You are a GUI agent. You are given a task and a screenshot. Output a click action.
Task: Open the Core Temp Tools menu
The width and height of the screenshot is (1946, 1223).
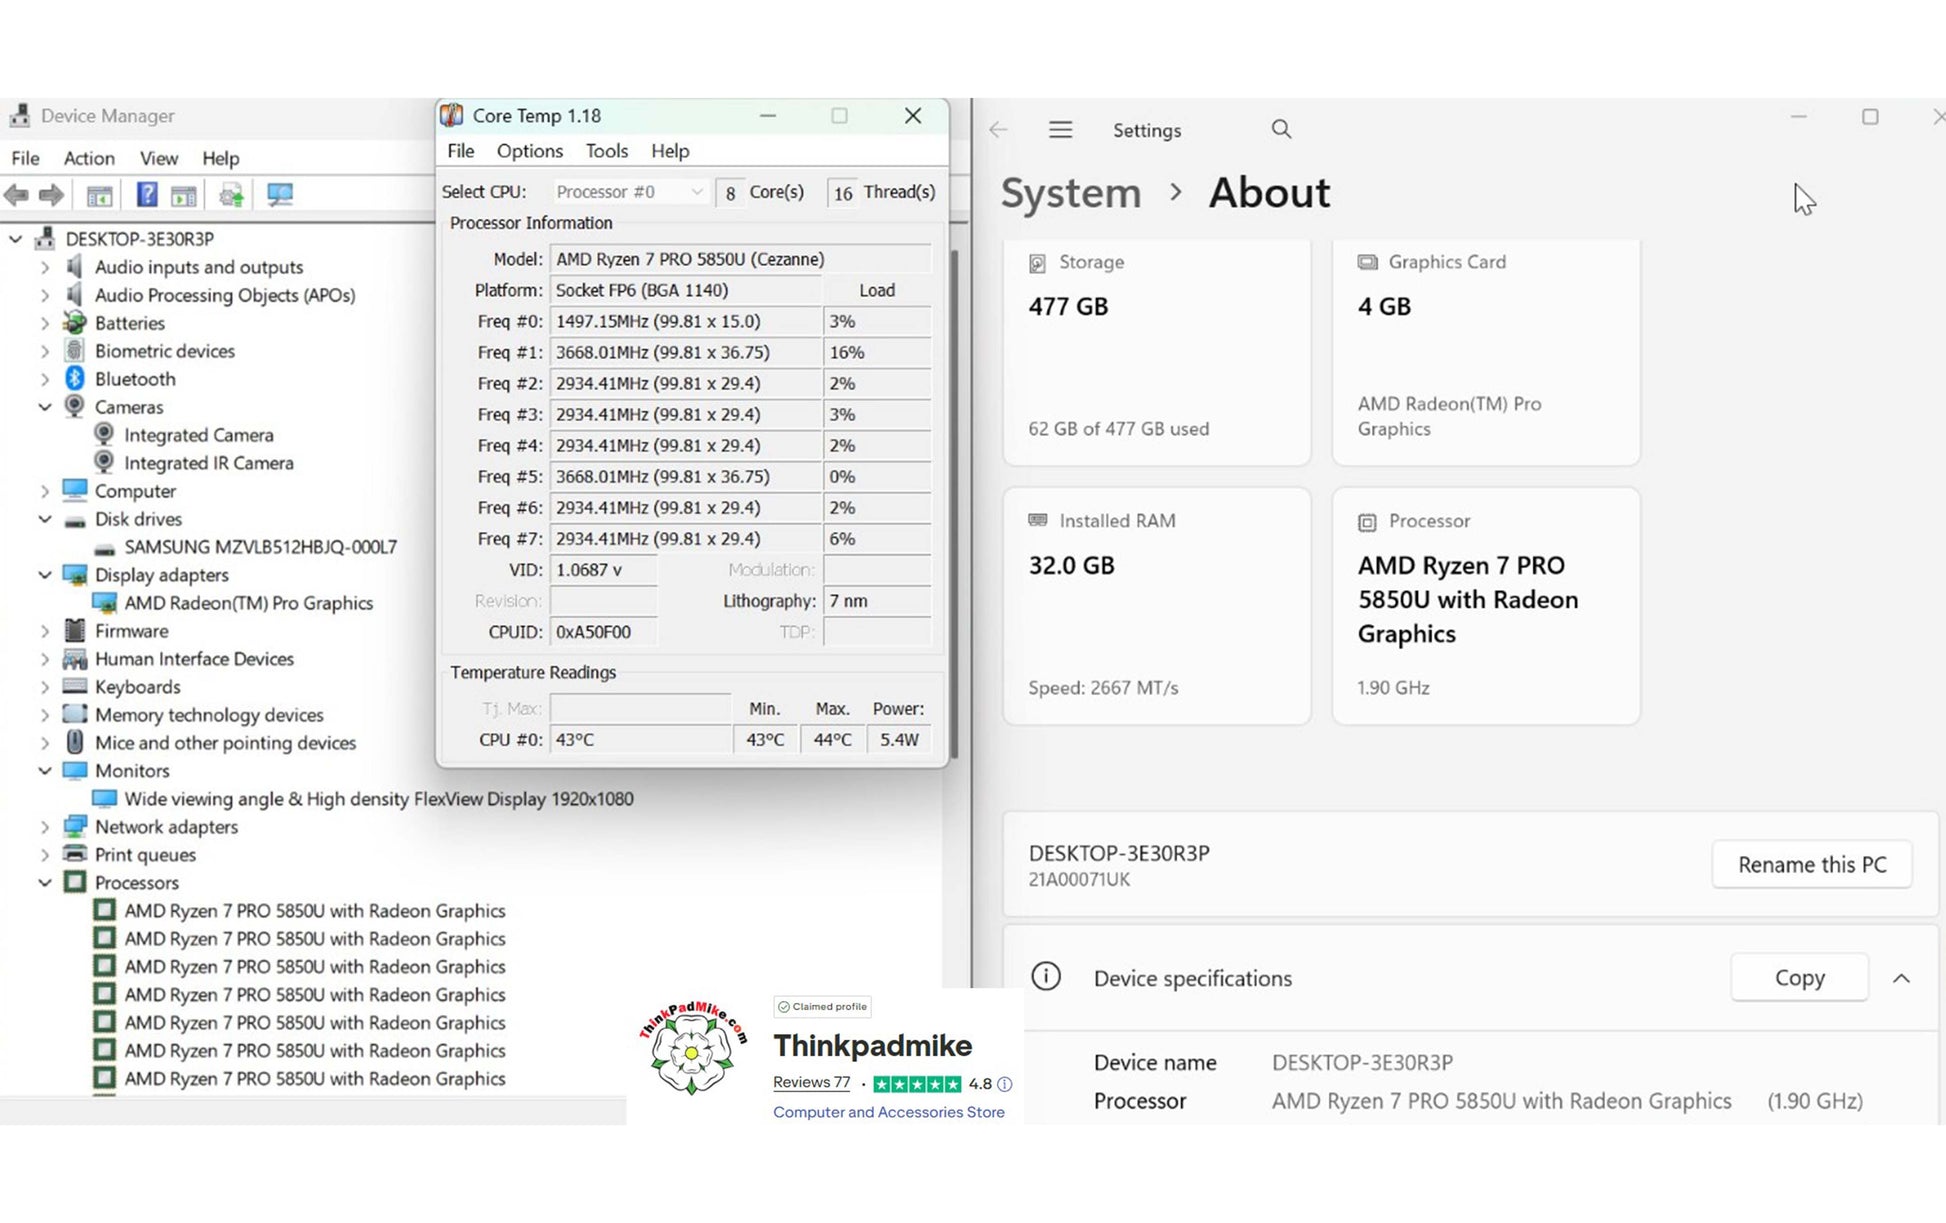tap(606, 151)
